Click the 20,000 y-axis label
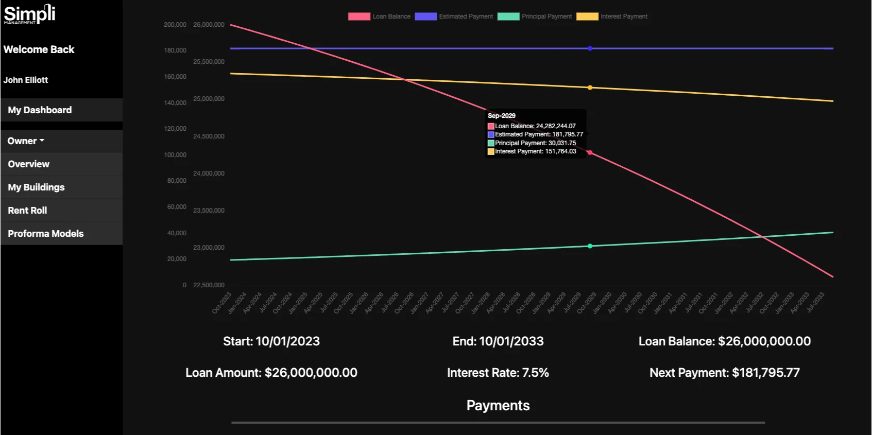872x435 pixels. click(177, 259)
